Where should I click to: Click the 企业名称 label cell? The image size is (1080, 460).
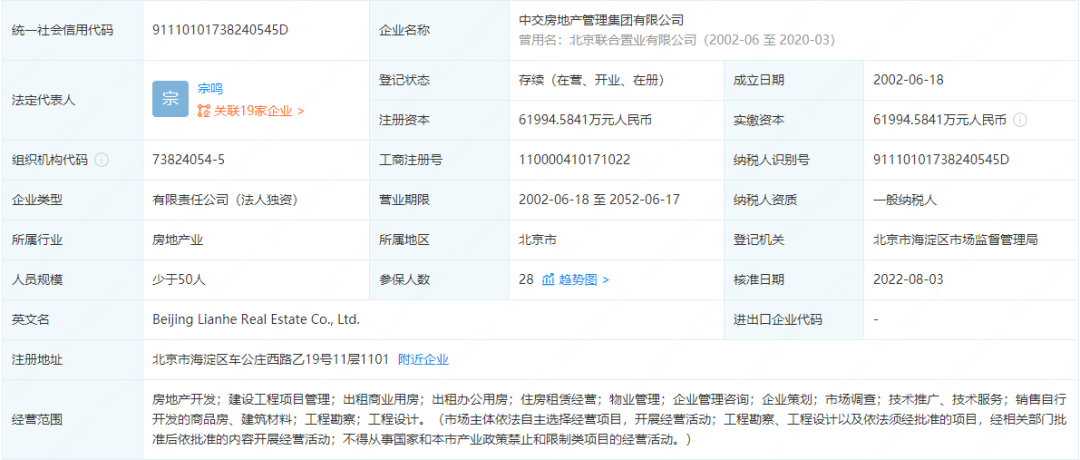pos(439,30)
